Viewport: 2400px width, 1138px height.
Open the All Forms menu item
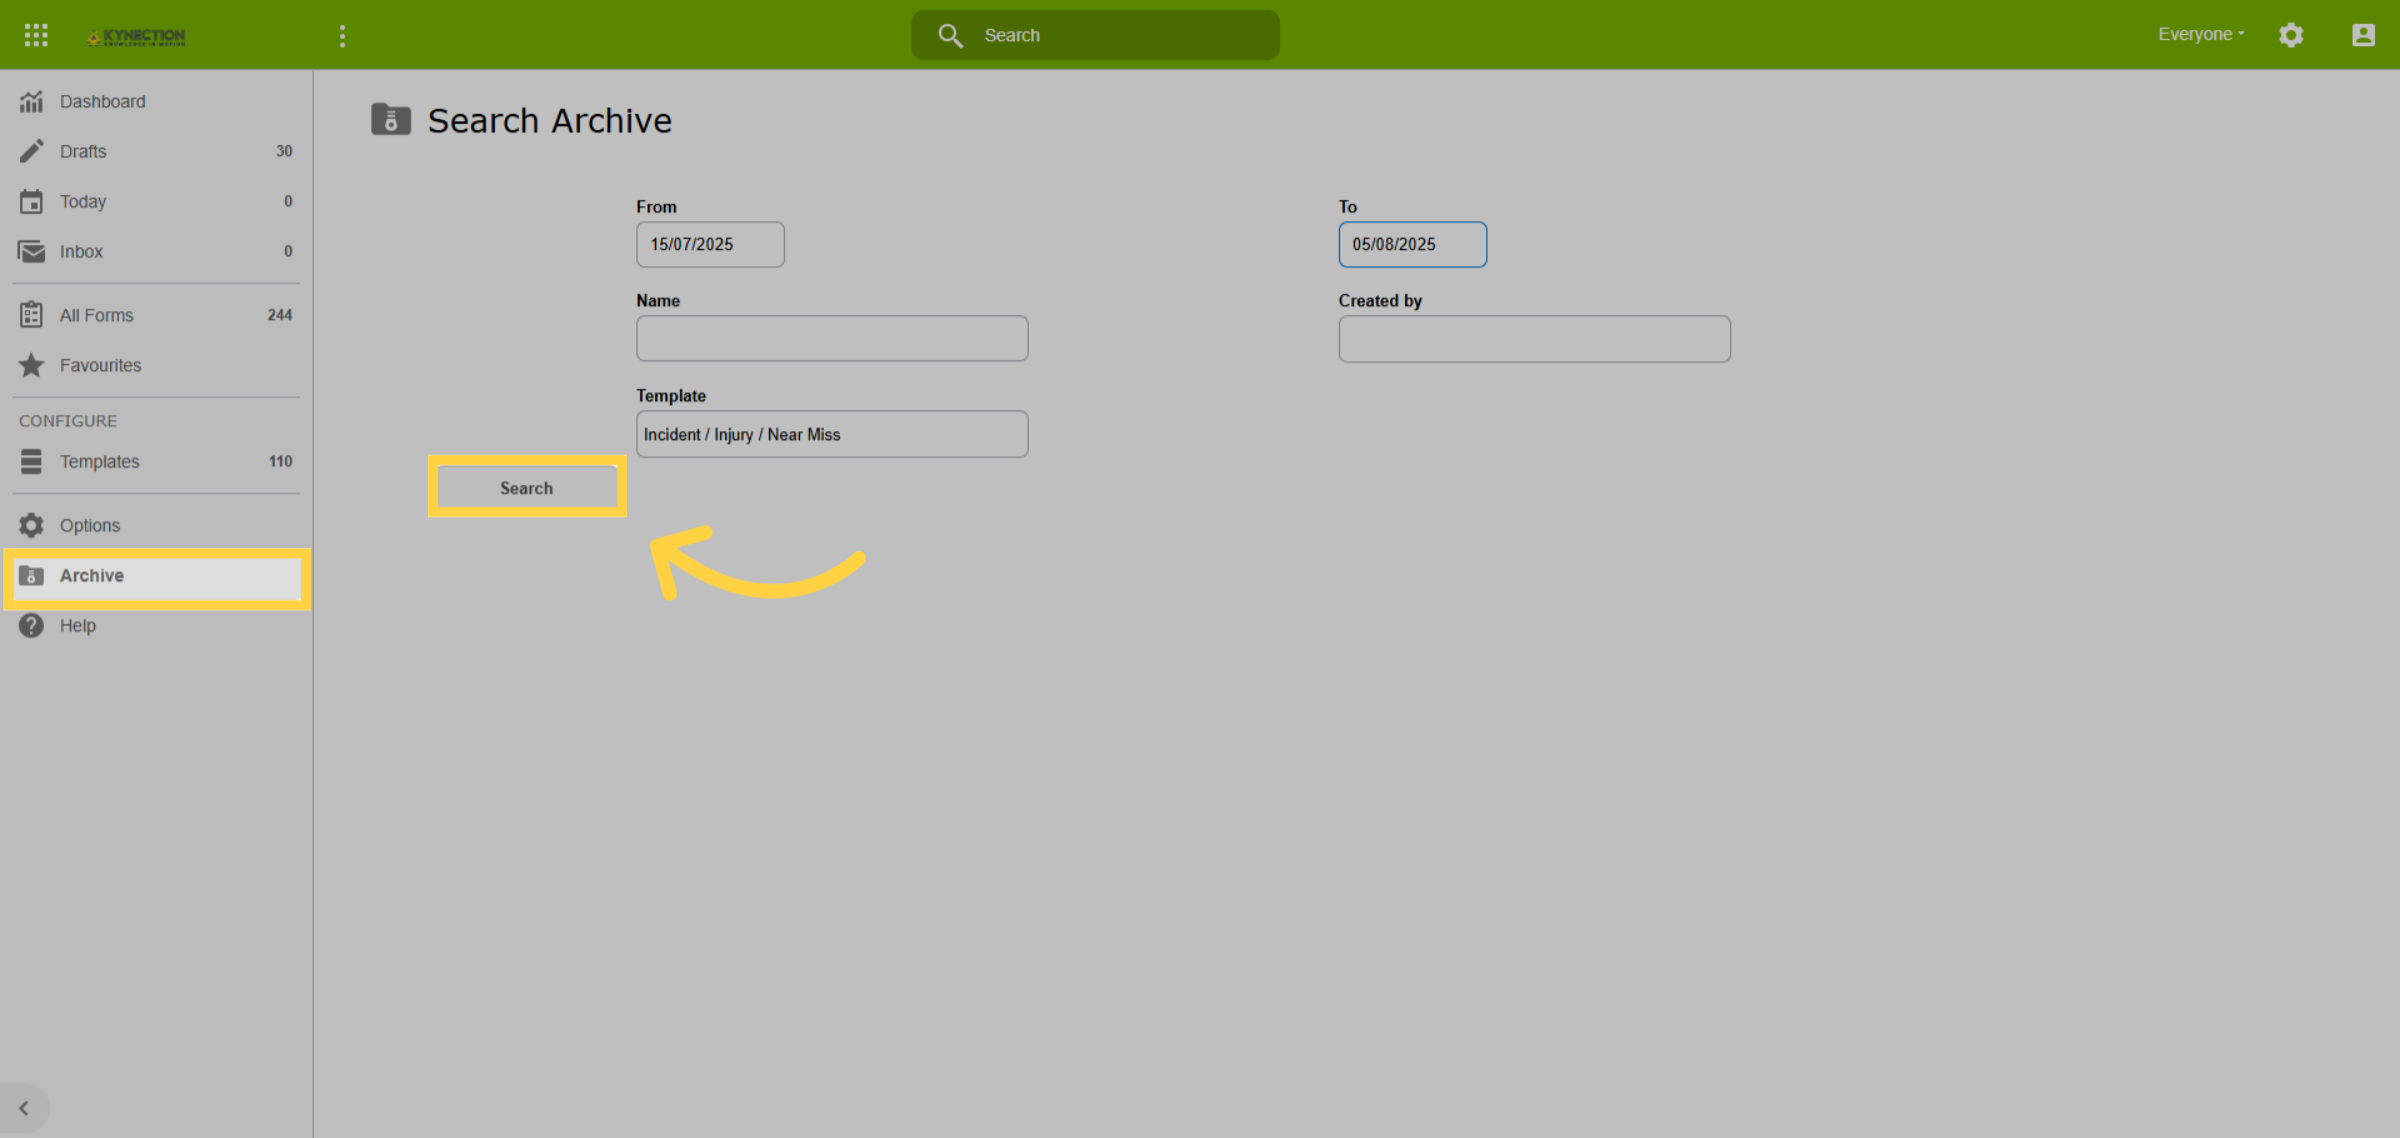click(x=156, y=315)
